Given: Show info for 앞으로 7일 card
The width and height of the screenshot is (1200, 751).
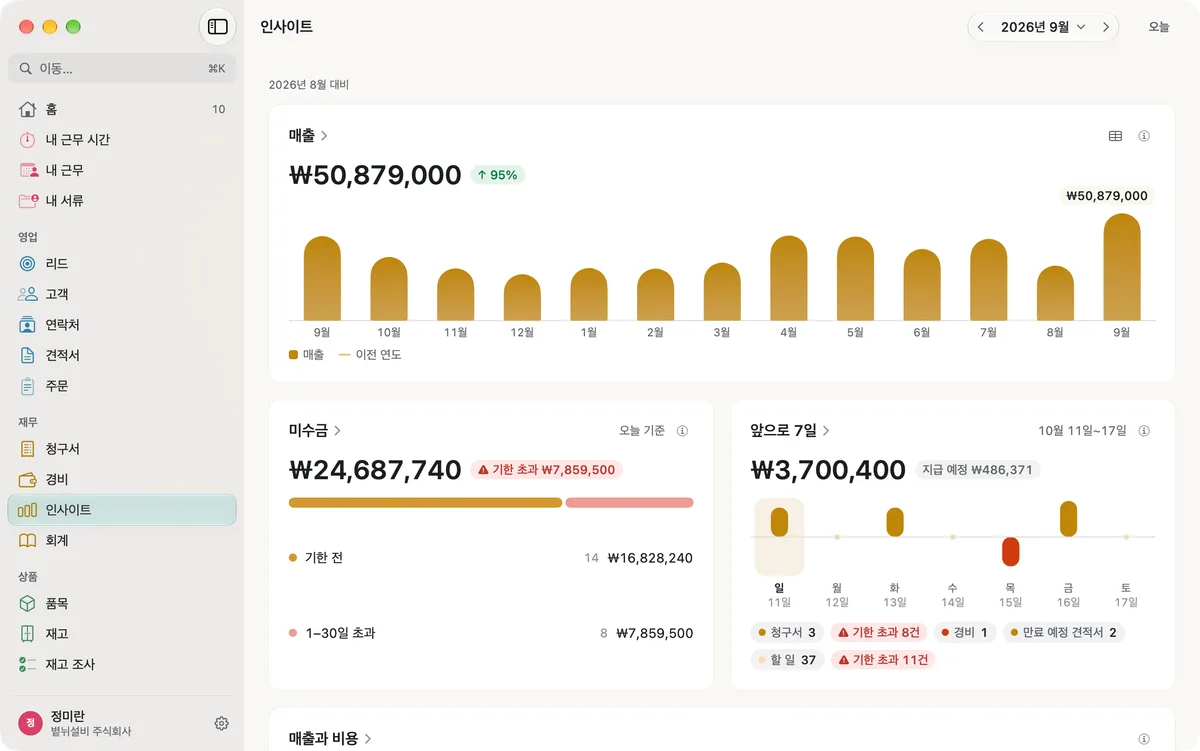Looking at the screenshot, I should tap(1144, 431).
